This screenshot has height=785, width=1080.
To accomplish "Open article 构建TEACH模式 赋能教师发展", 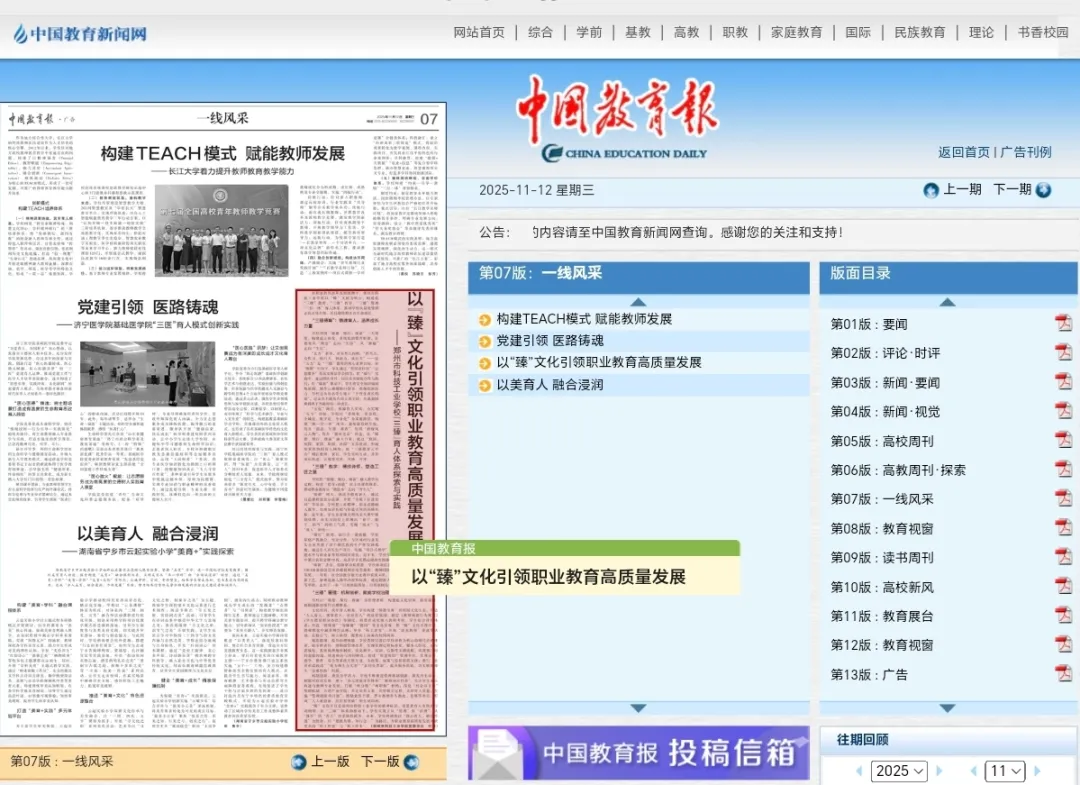I will (584, 319).
